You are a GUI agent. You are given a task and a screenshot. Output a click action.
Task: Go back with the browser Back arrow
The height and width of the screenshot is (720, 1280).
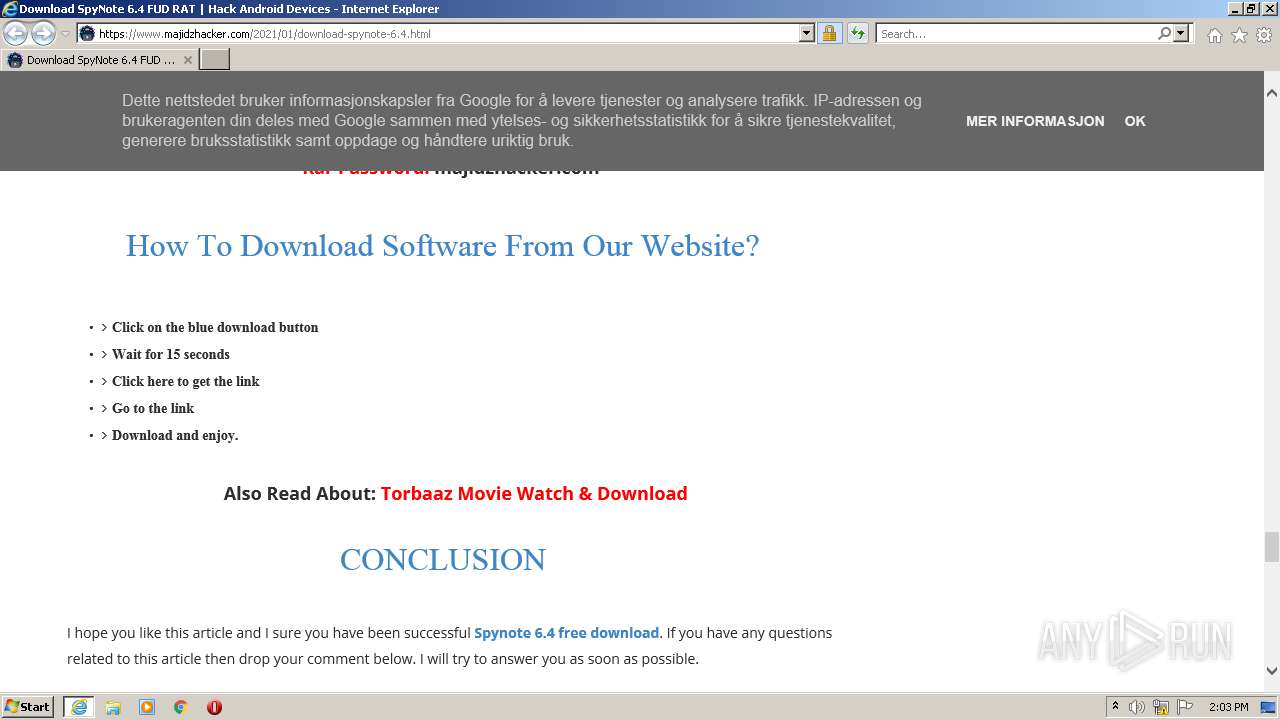tap(15, 33)
